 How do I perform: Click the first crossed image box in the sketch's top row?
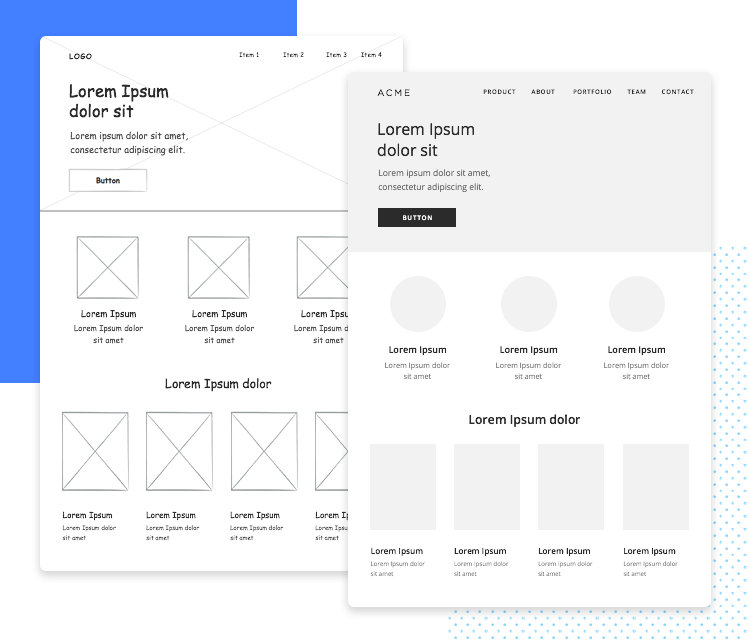coord(108,267)
